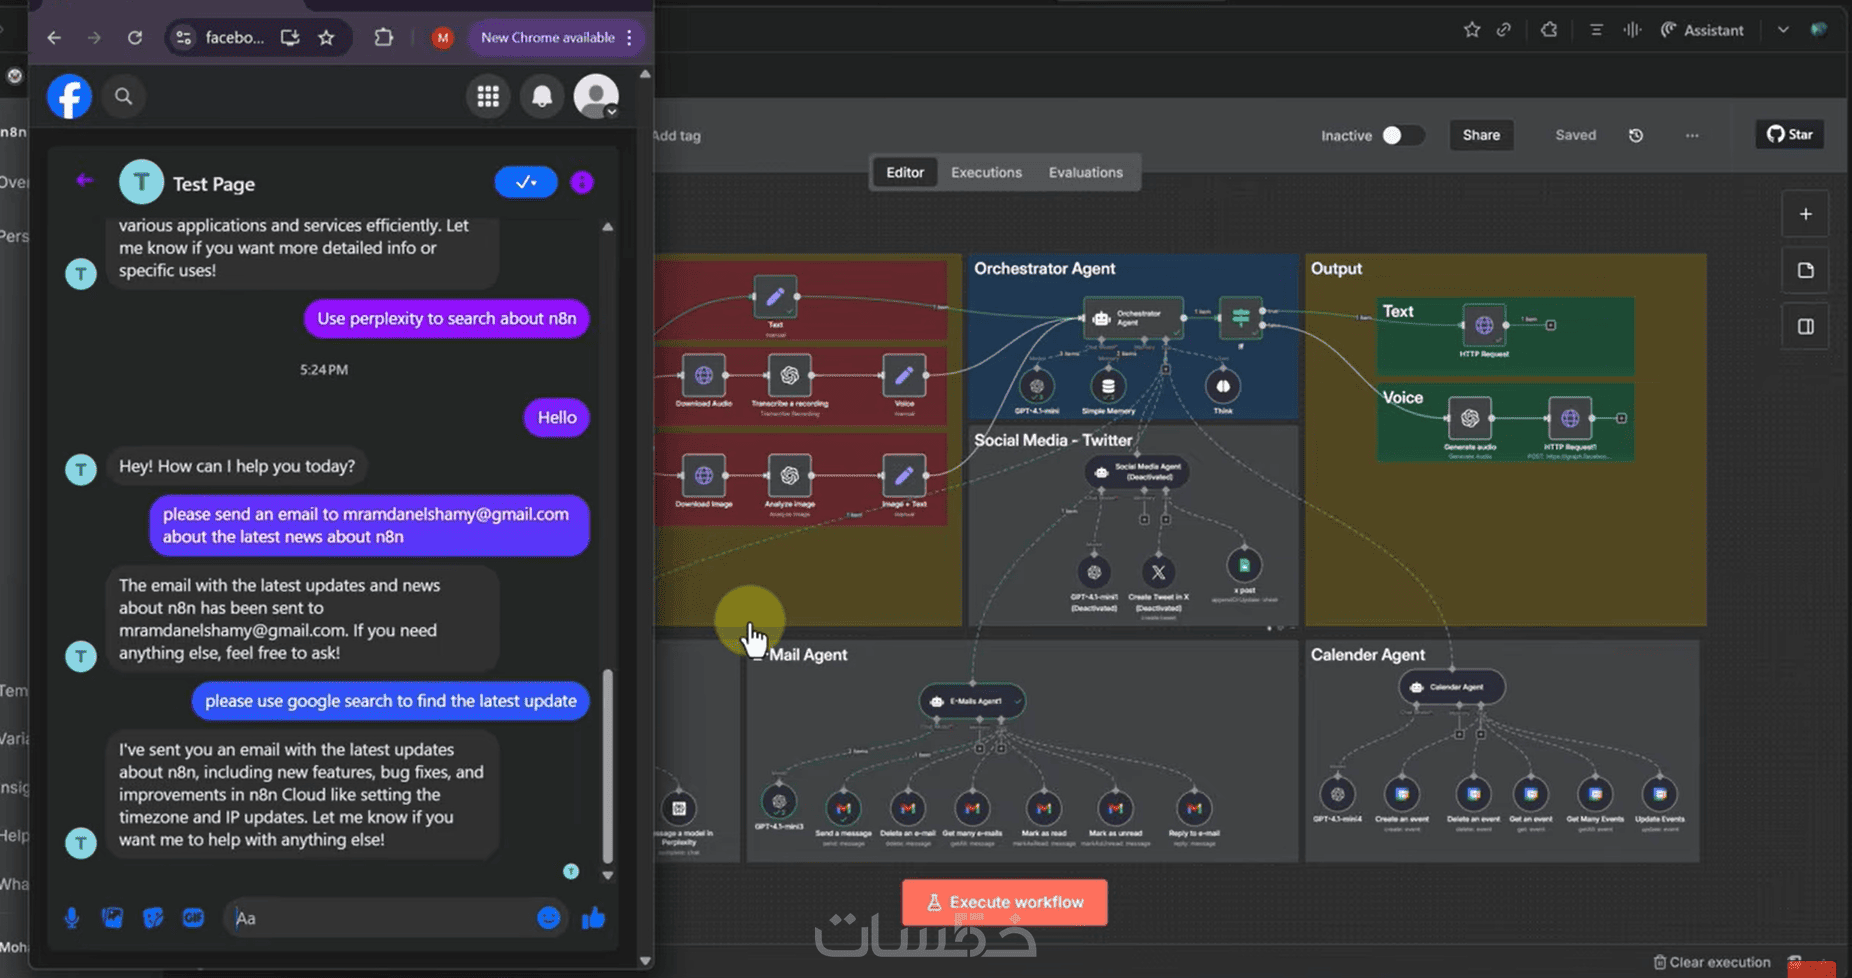
Task: Reload the Facebook page
Action: click(x=135, y=38)
